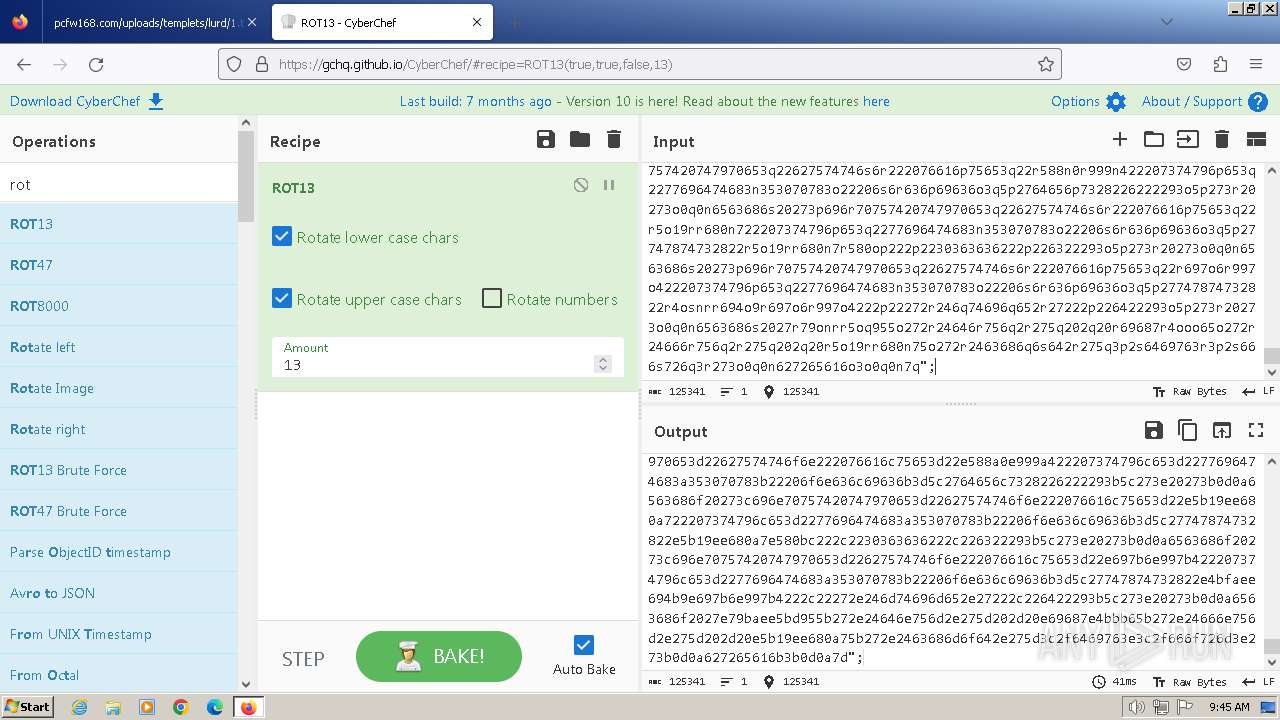Open the Options gear
The height and width of the screenshot is (720, 1280).
coord(1116,102)
